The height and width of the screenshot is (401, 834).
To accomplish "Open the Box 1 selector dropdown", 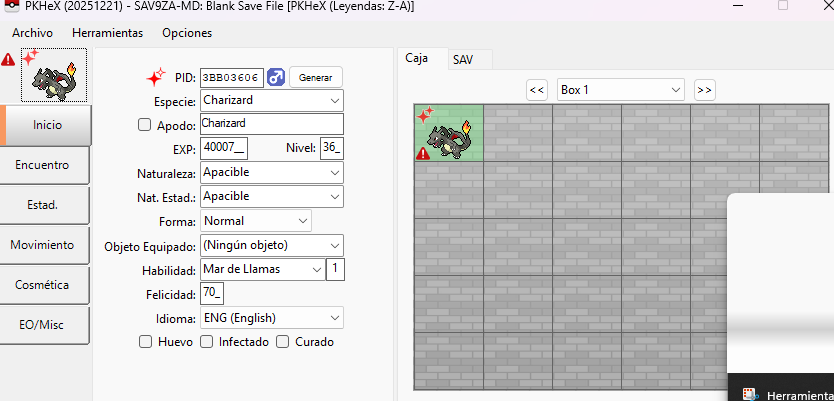I will coord(620,90).
